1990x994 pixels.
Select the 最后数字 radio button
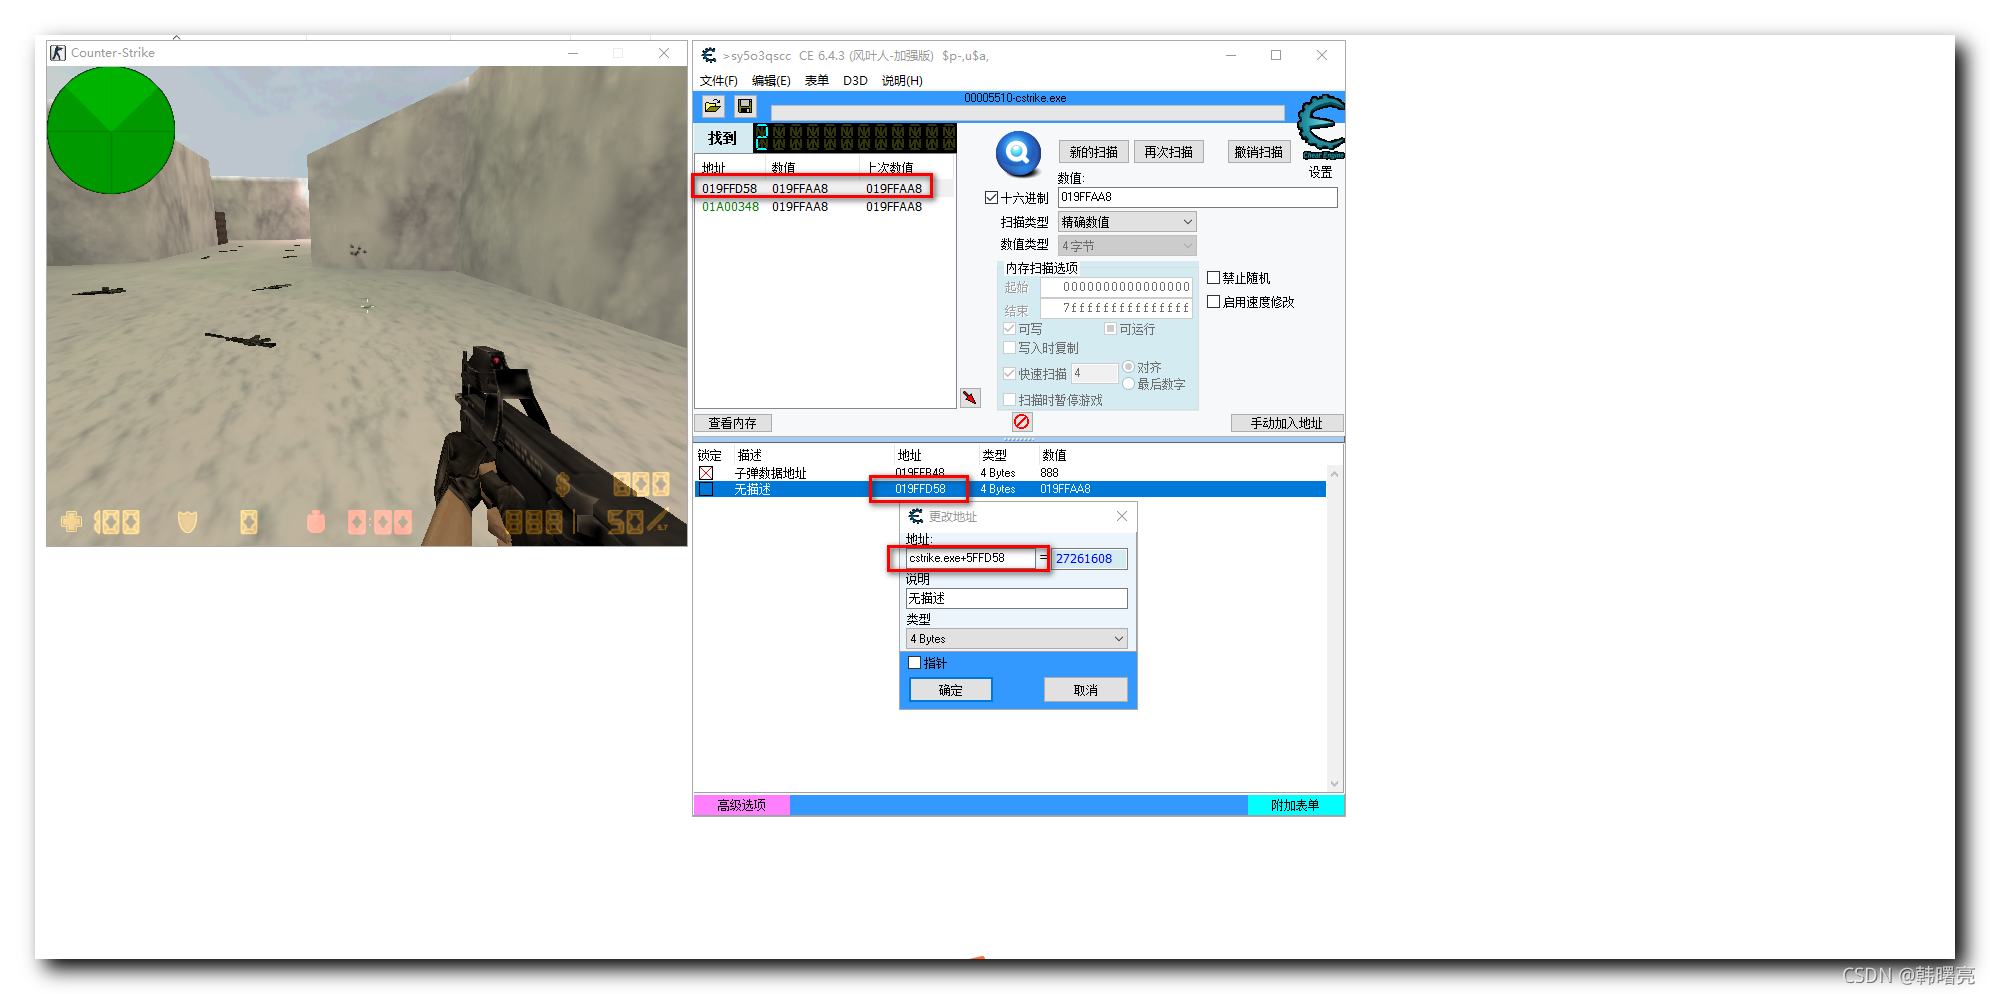(x=1128, y=384)
